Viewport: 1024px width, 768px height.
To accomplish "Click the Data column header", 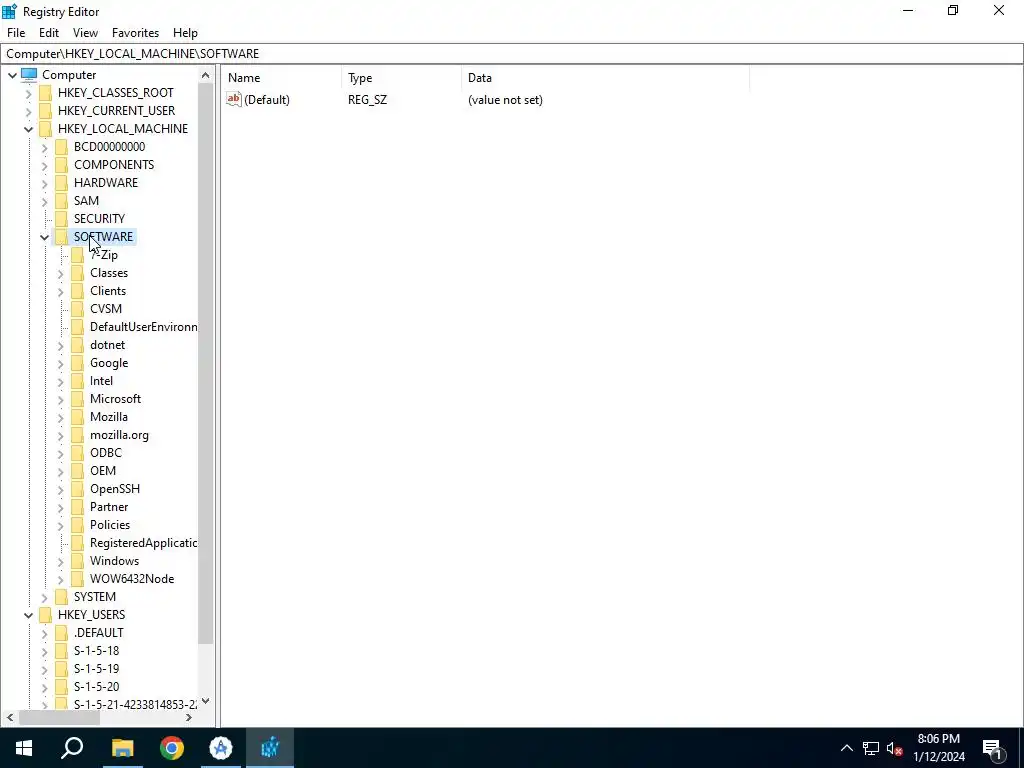I will pyautogui.click(x=605, y=78).
